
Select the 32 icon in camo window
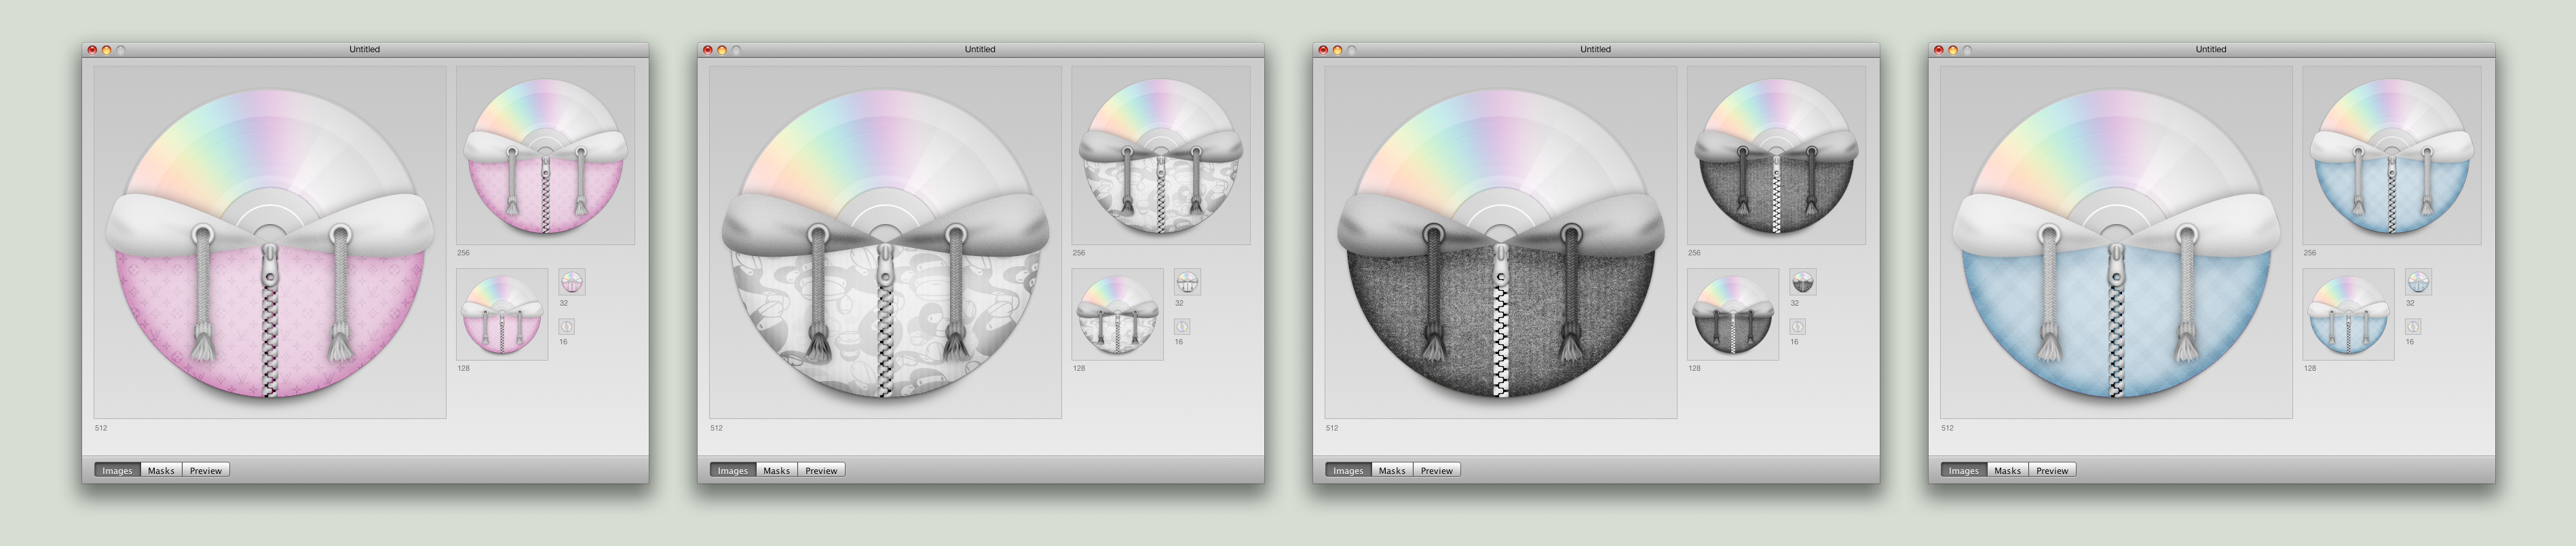point(1187,282)
